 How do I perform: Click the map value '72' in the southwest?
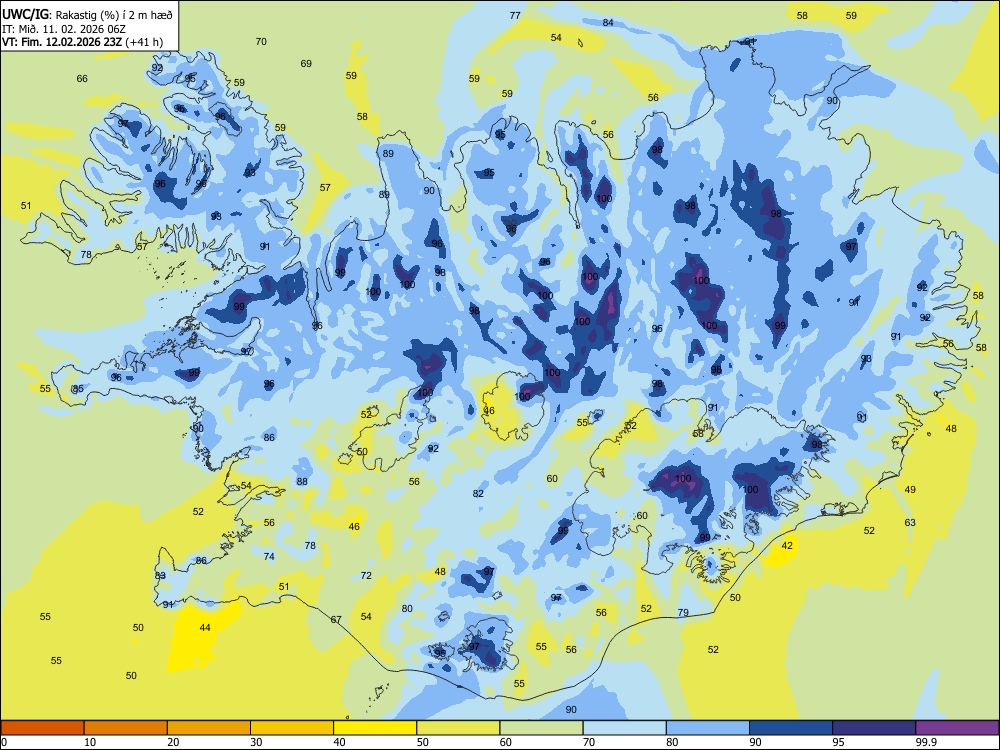click(x=366, y=575)
